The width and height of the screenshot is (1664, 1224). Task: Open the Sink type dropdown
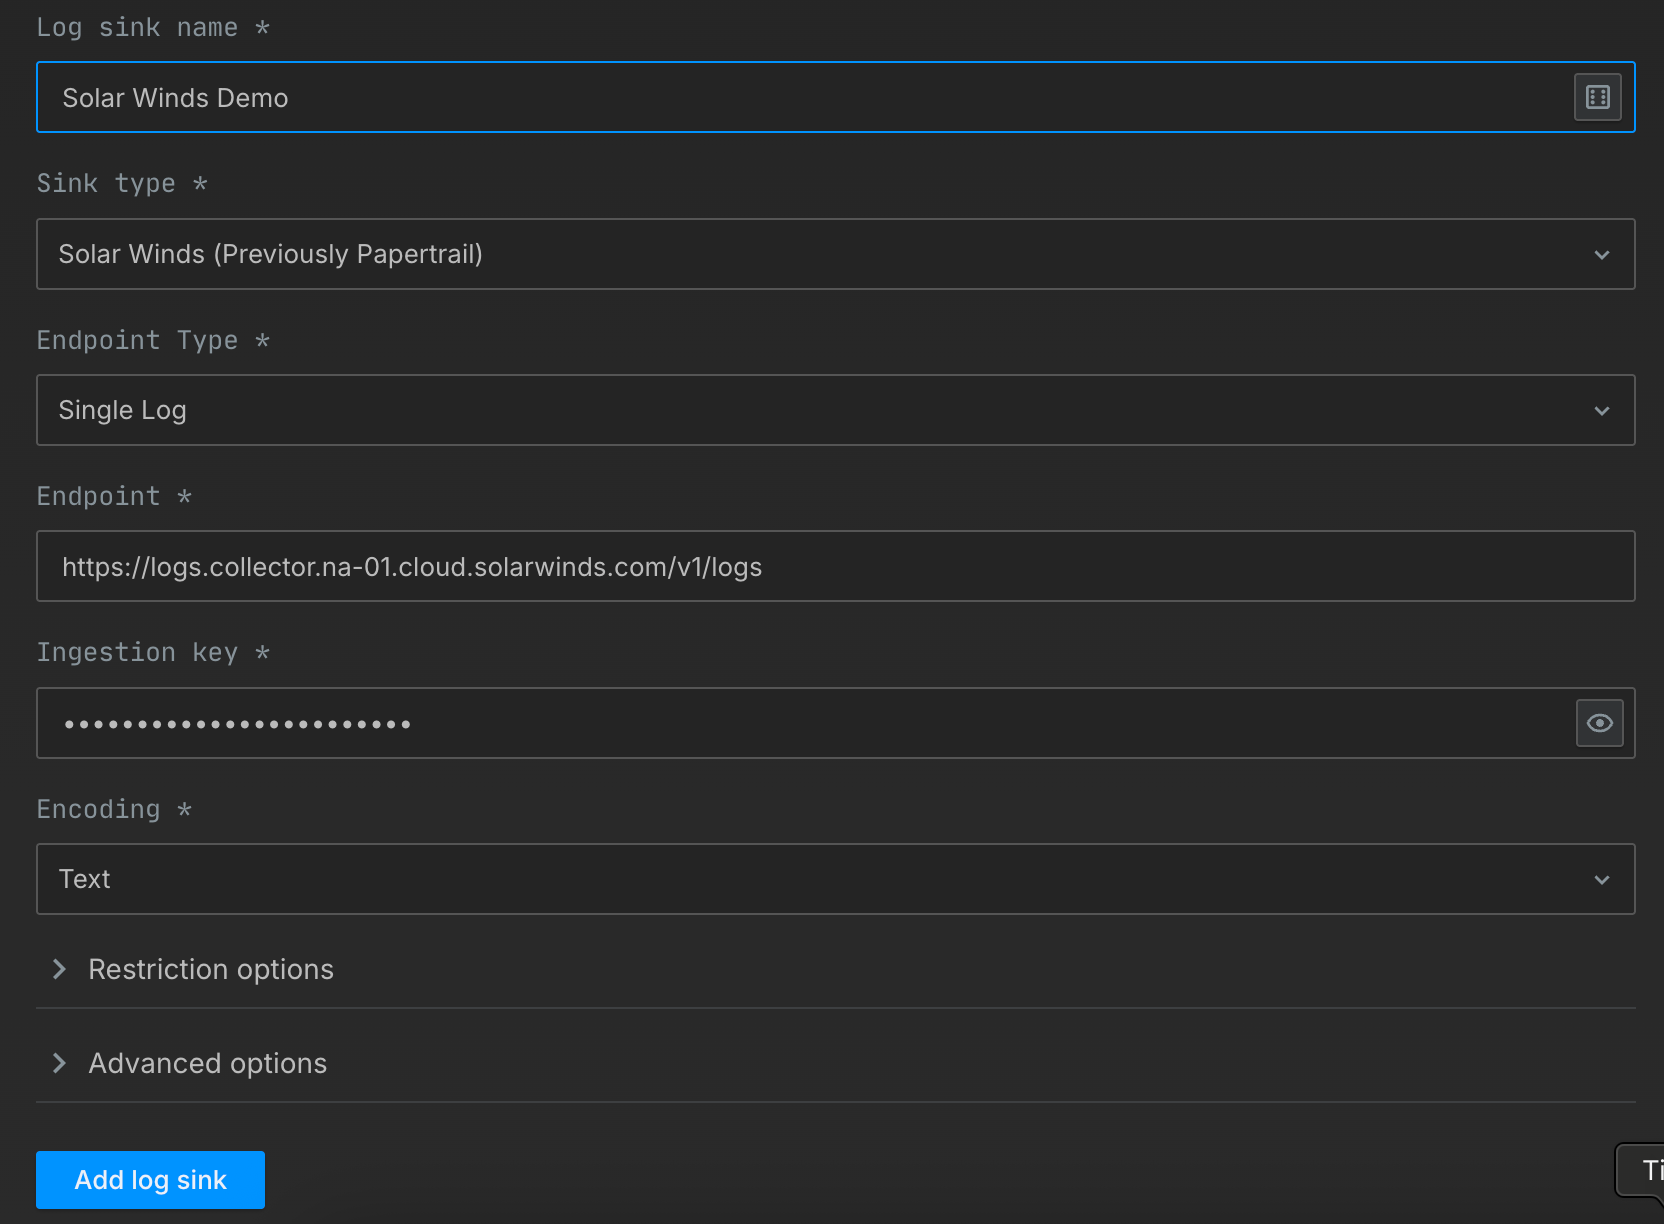[x=835, y=254]
